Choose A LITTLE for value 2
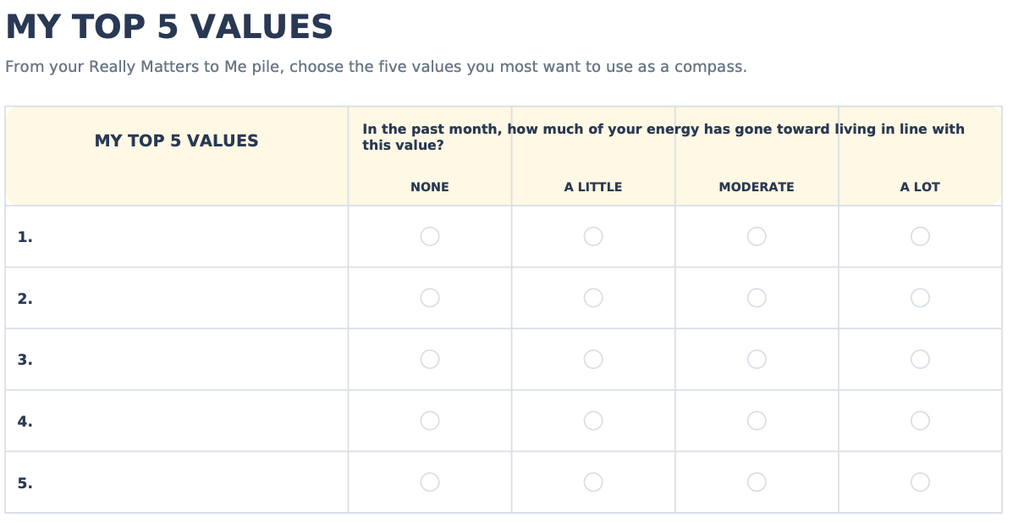Screen dimensions: 1024x523 (x=593, y=298)
